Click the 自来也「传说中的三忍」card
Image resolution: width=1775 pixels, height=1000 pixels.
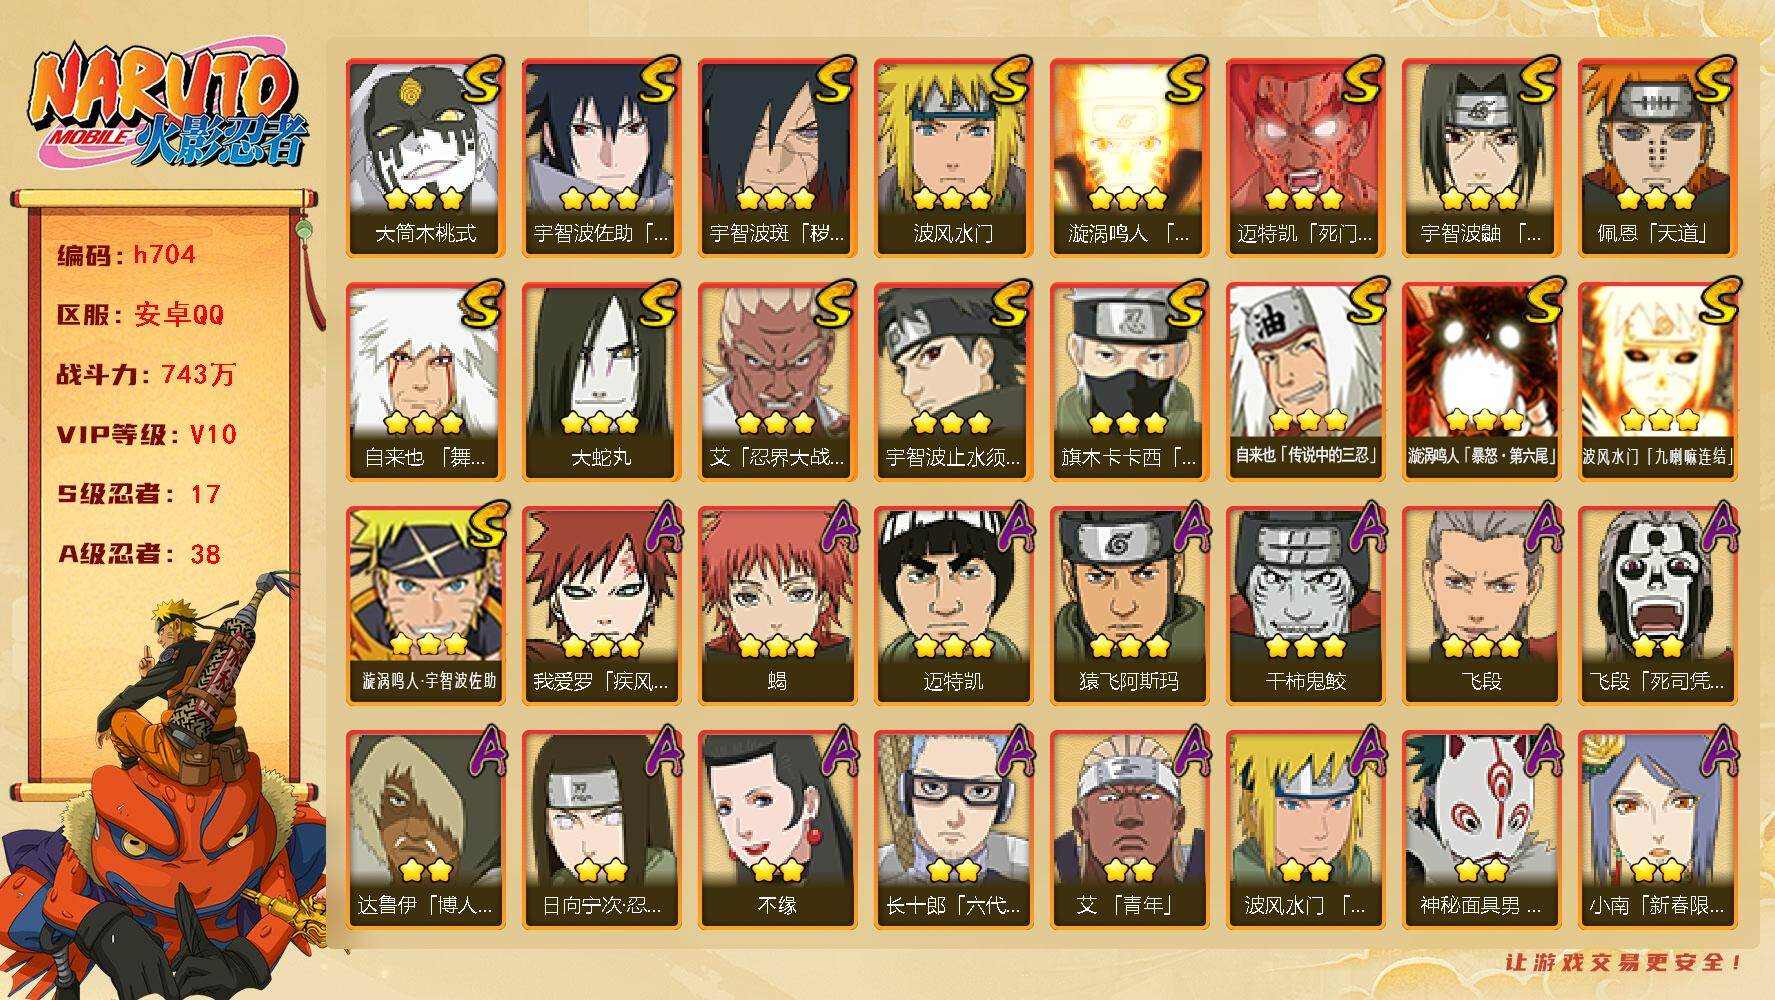click(1305, 382)
